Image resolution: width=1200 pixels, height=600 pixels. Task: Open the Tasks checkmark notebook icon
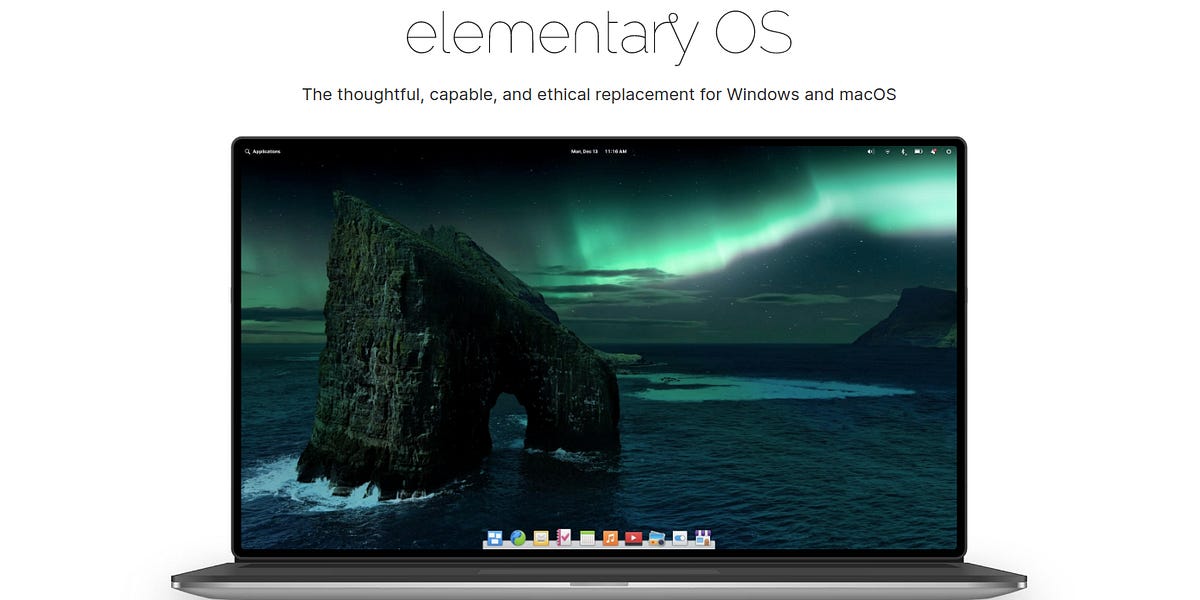564,537
